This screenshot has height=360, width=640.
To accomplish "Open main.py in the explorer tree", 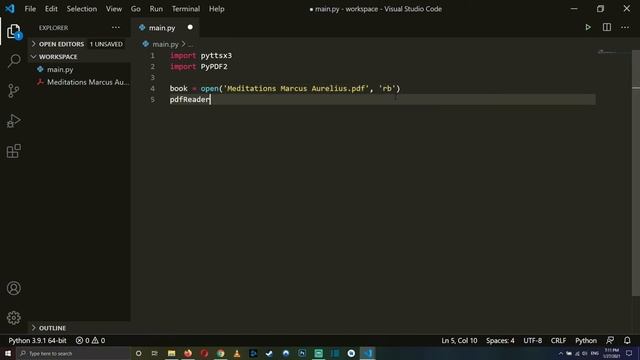I will (x=60, y=69).
